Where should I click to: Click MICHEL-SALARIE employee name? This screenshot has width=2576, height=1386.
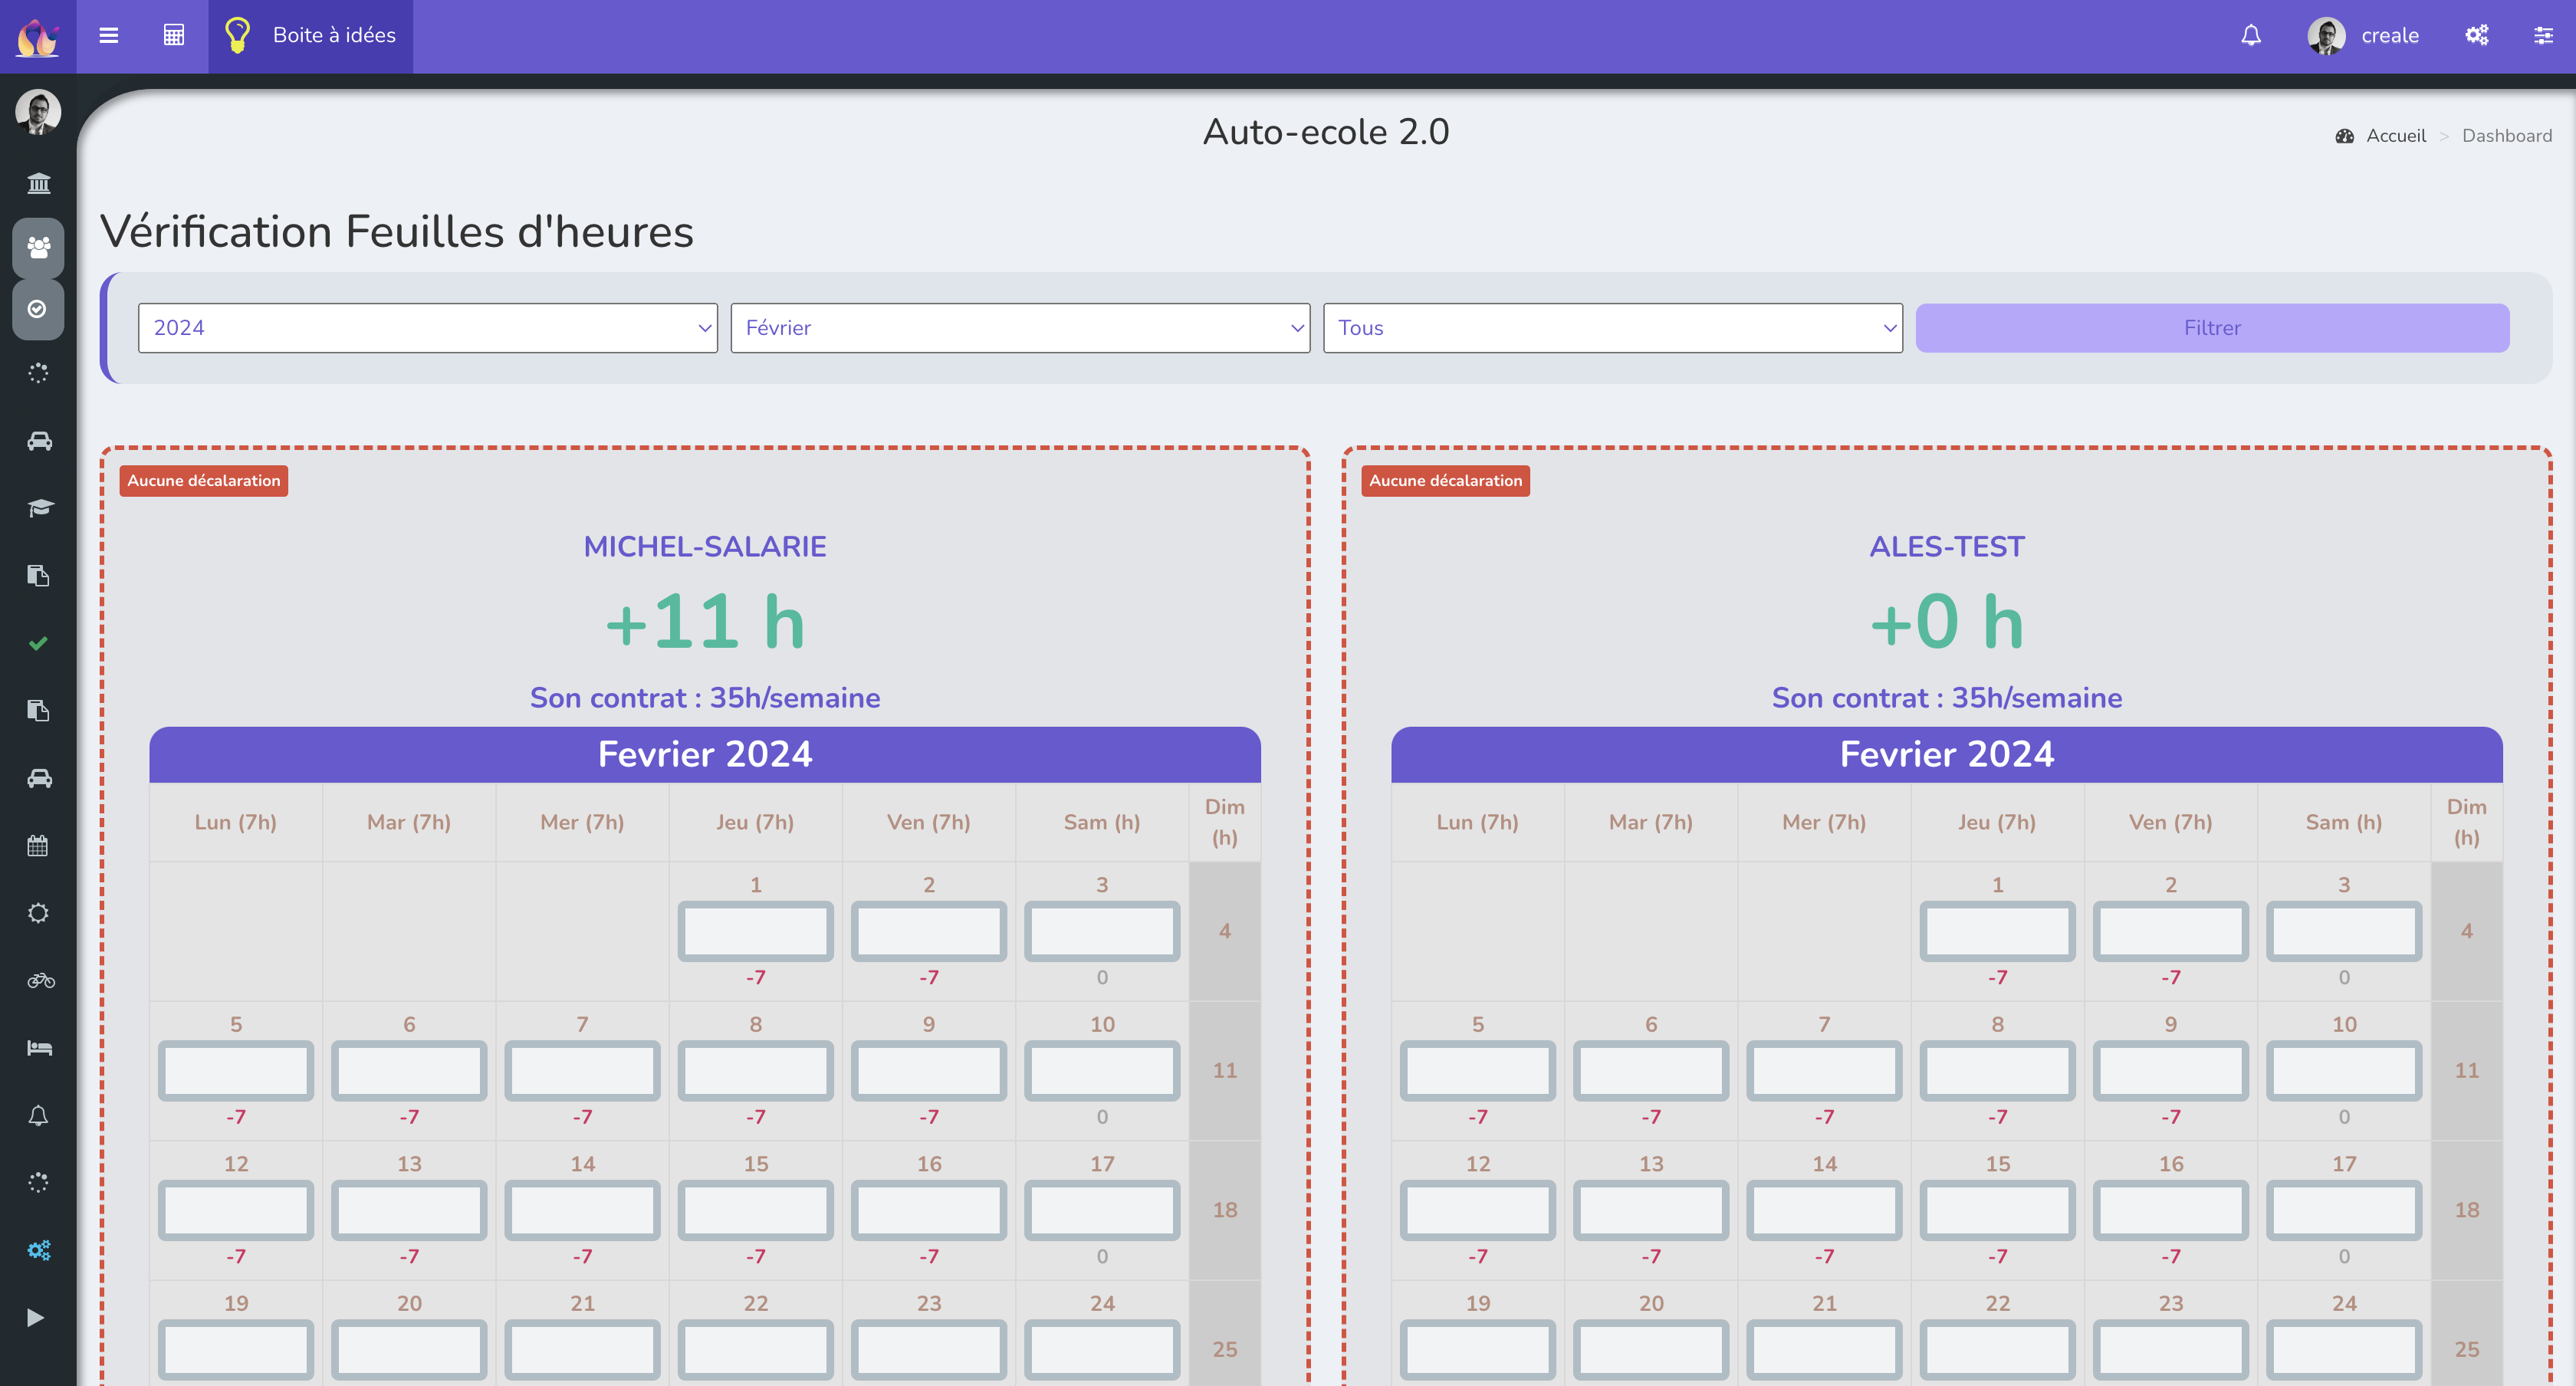point(705,547)
